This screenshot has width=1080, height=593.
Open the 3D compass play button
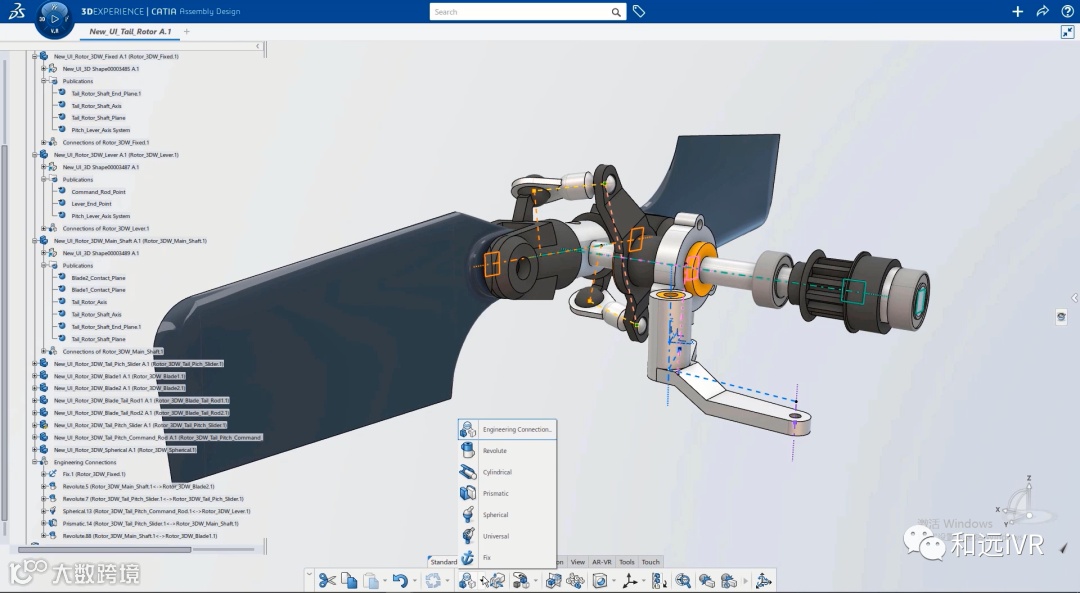tap(54, 19)
